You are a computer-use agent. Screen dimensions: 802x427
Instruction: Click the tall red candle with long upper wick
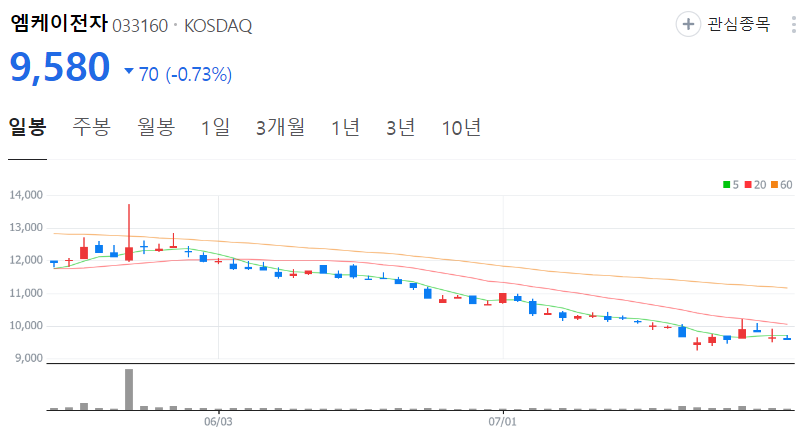(129, 233)
